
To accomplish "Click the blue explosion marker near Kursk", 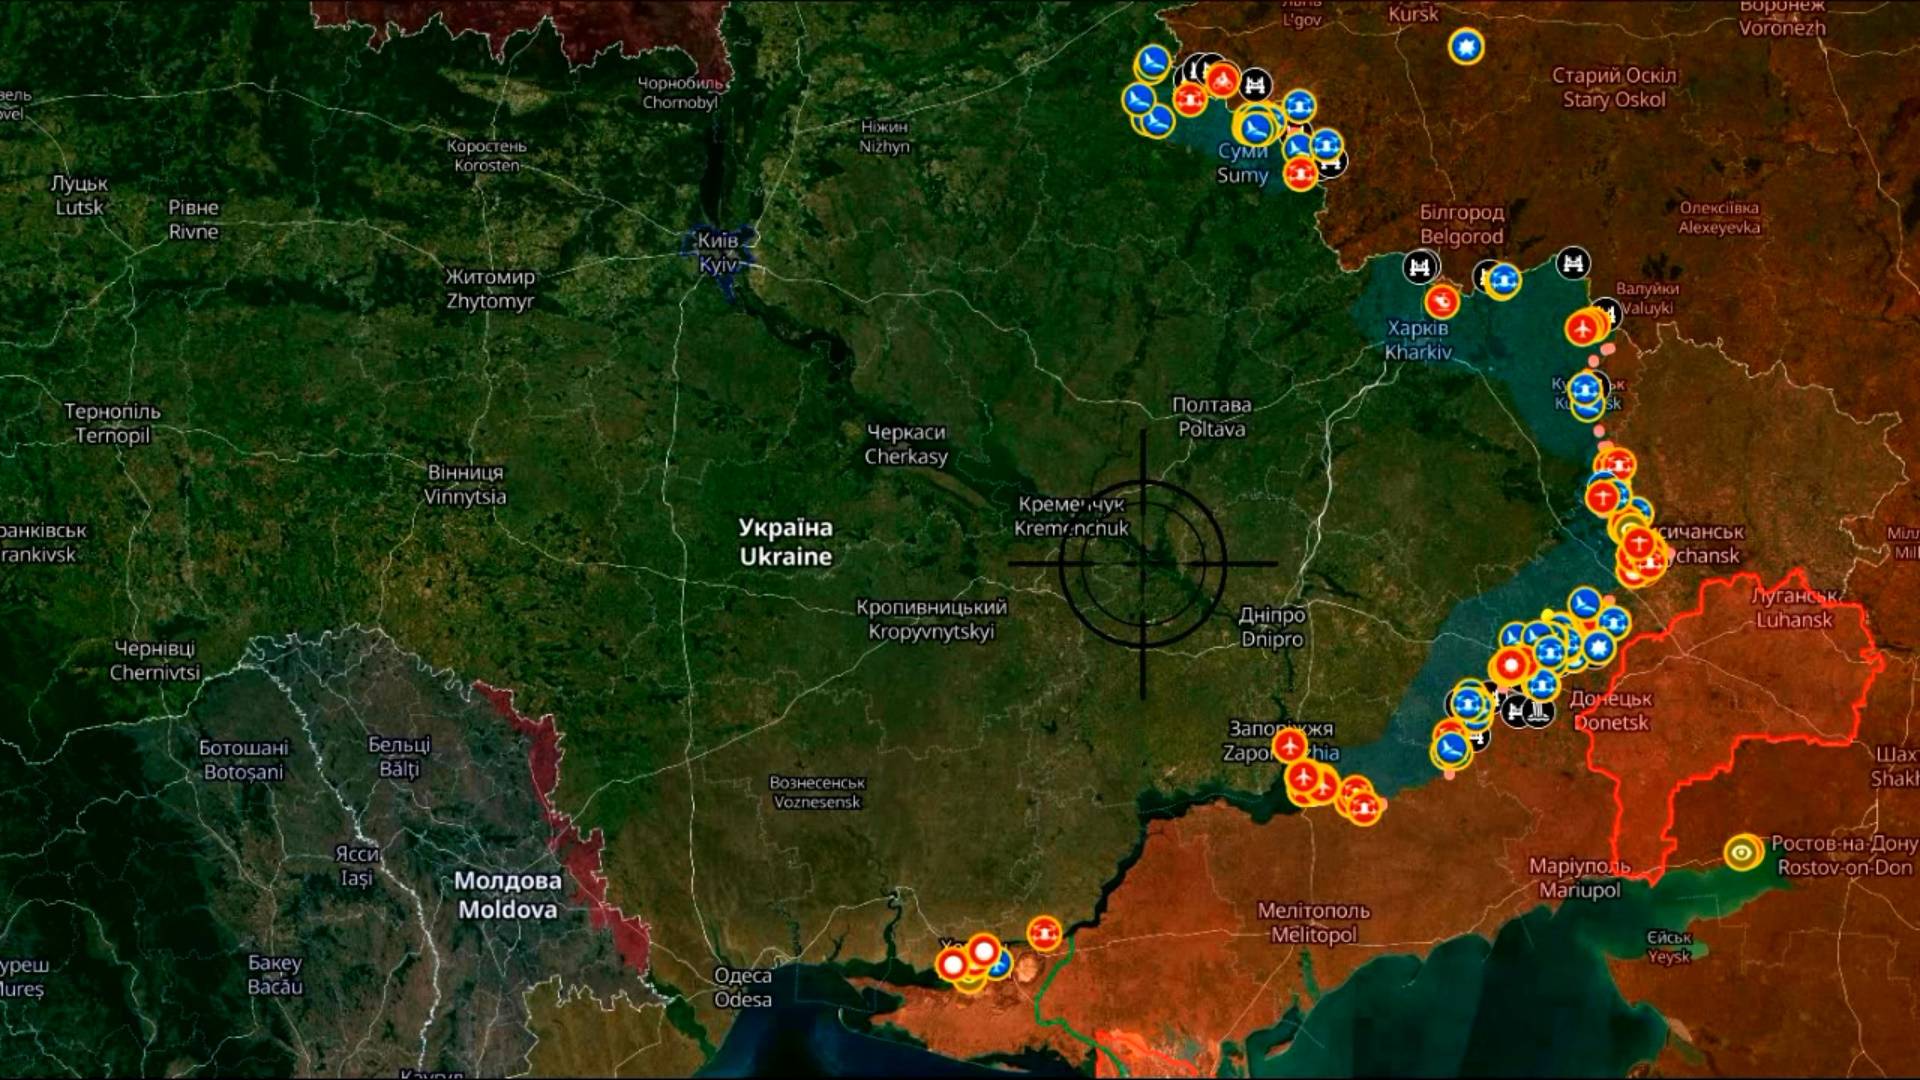I will click(x=1466, y=47).
